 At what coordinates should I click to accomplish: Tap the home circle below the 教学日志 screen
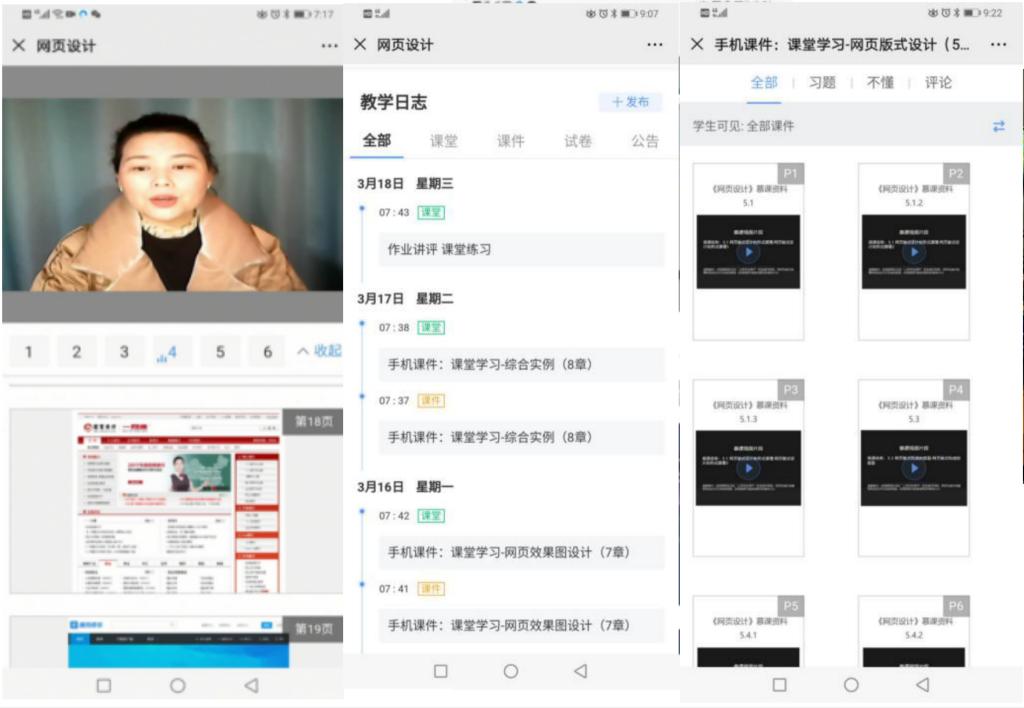click(x=511, y=671)
